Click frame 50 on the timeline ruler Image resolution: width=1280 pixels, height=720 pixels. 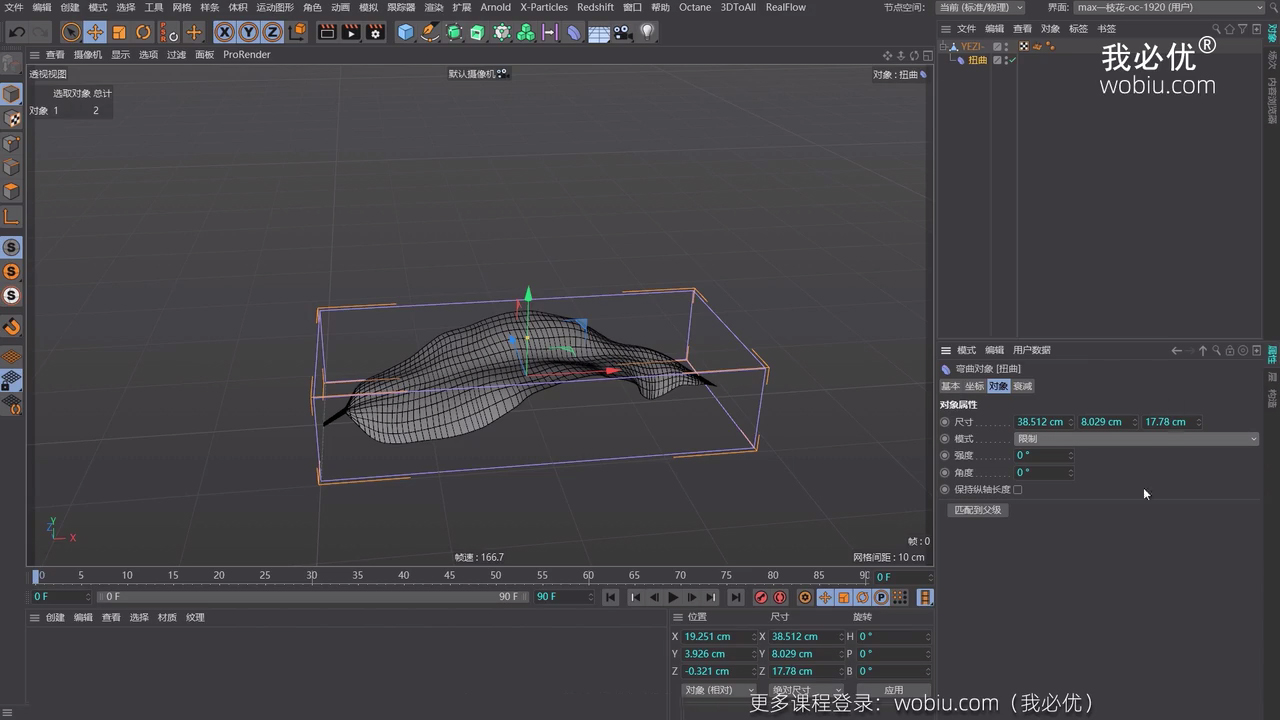496,576
